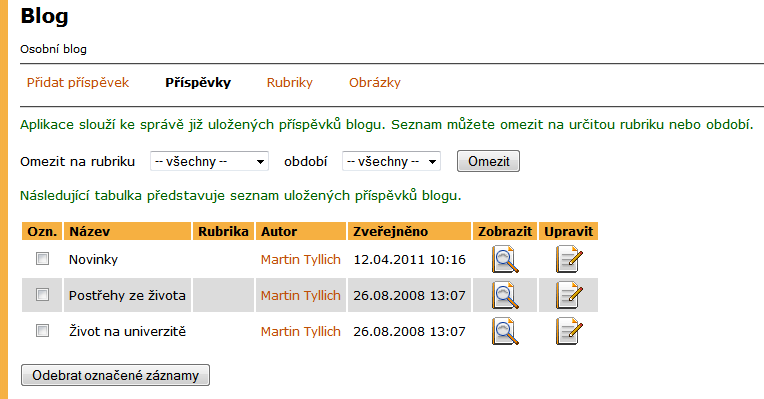Switch to the Rubriky tab
This screenshot has height=399, width=764.
(289, 82)
